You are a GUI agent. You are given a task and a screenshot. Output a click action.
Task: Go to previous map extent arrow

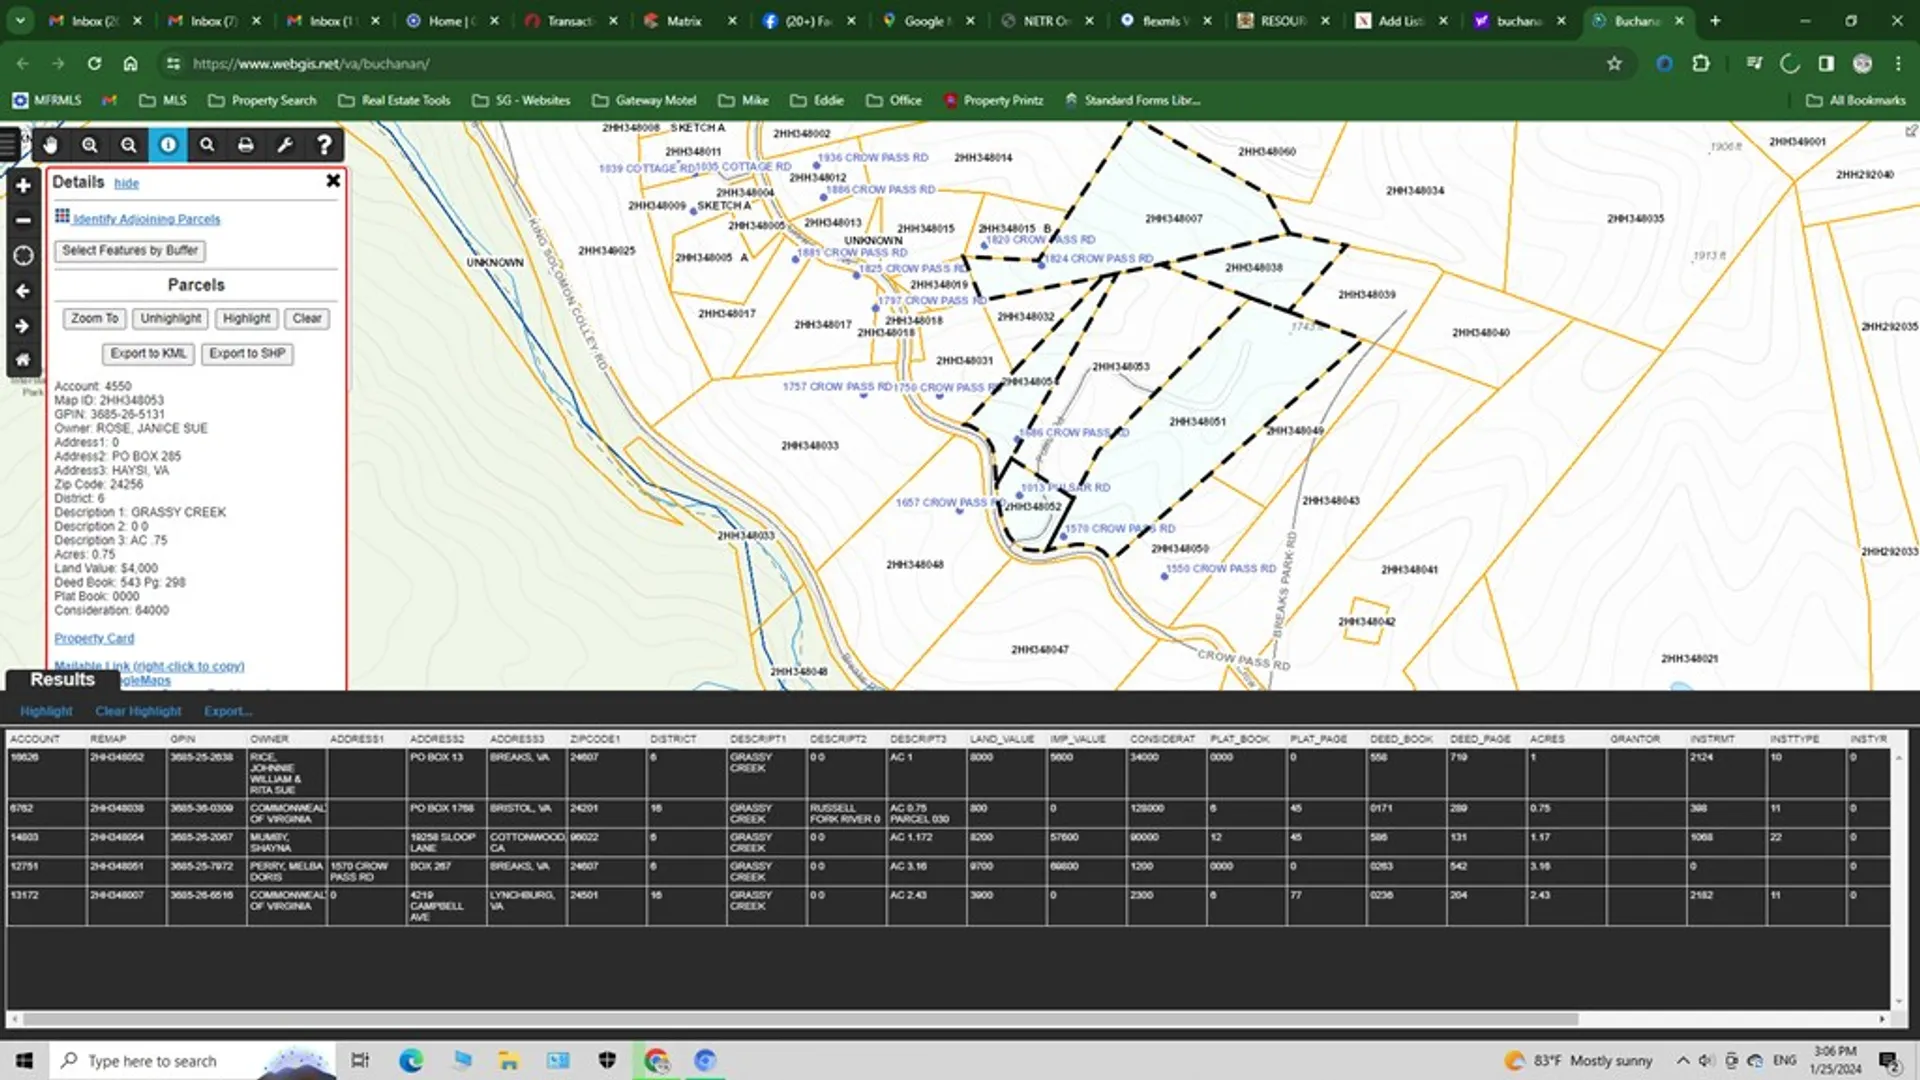(23, 291)
